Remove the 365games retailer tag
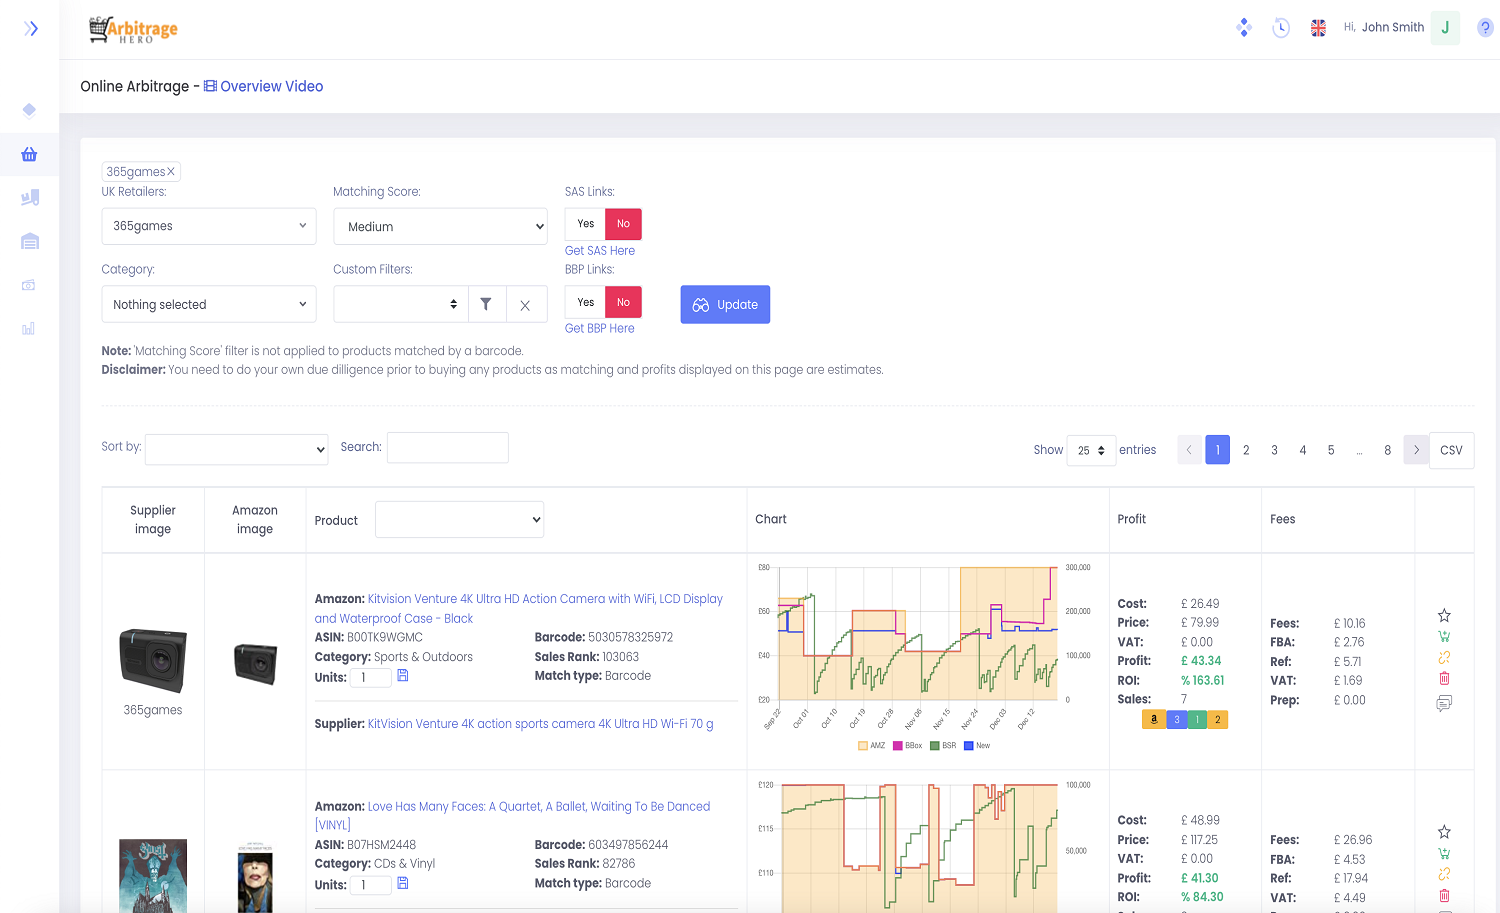 click(171, 172)
